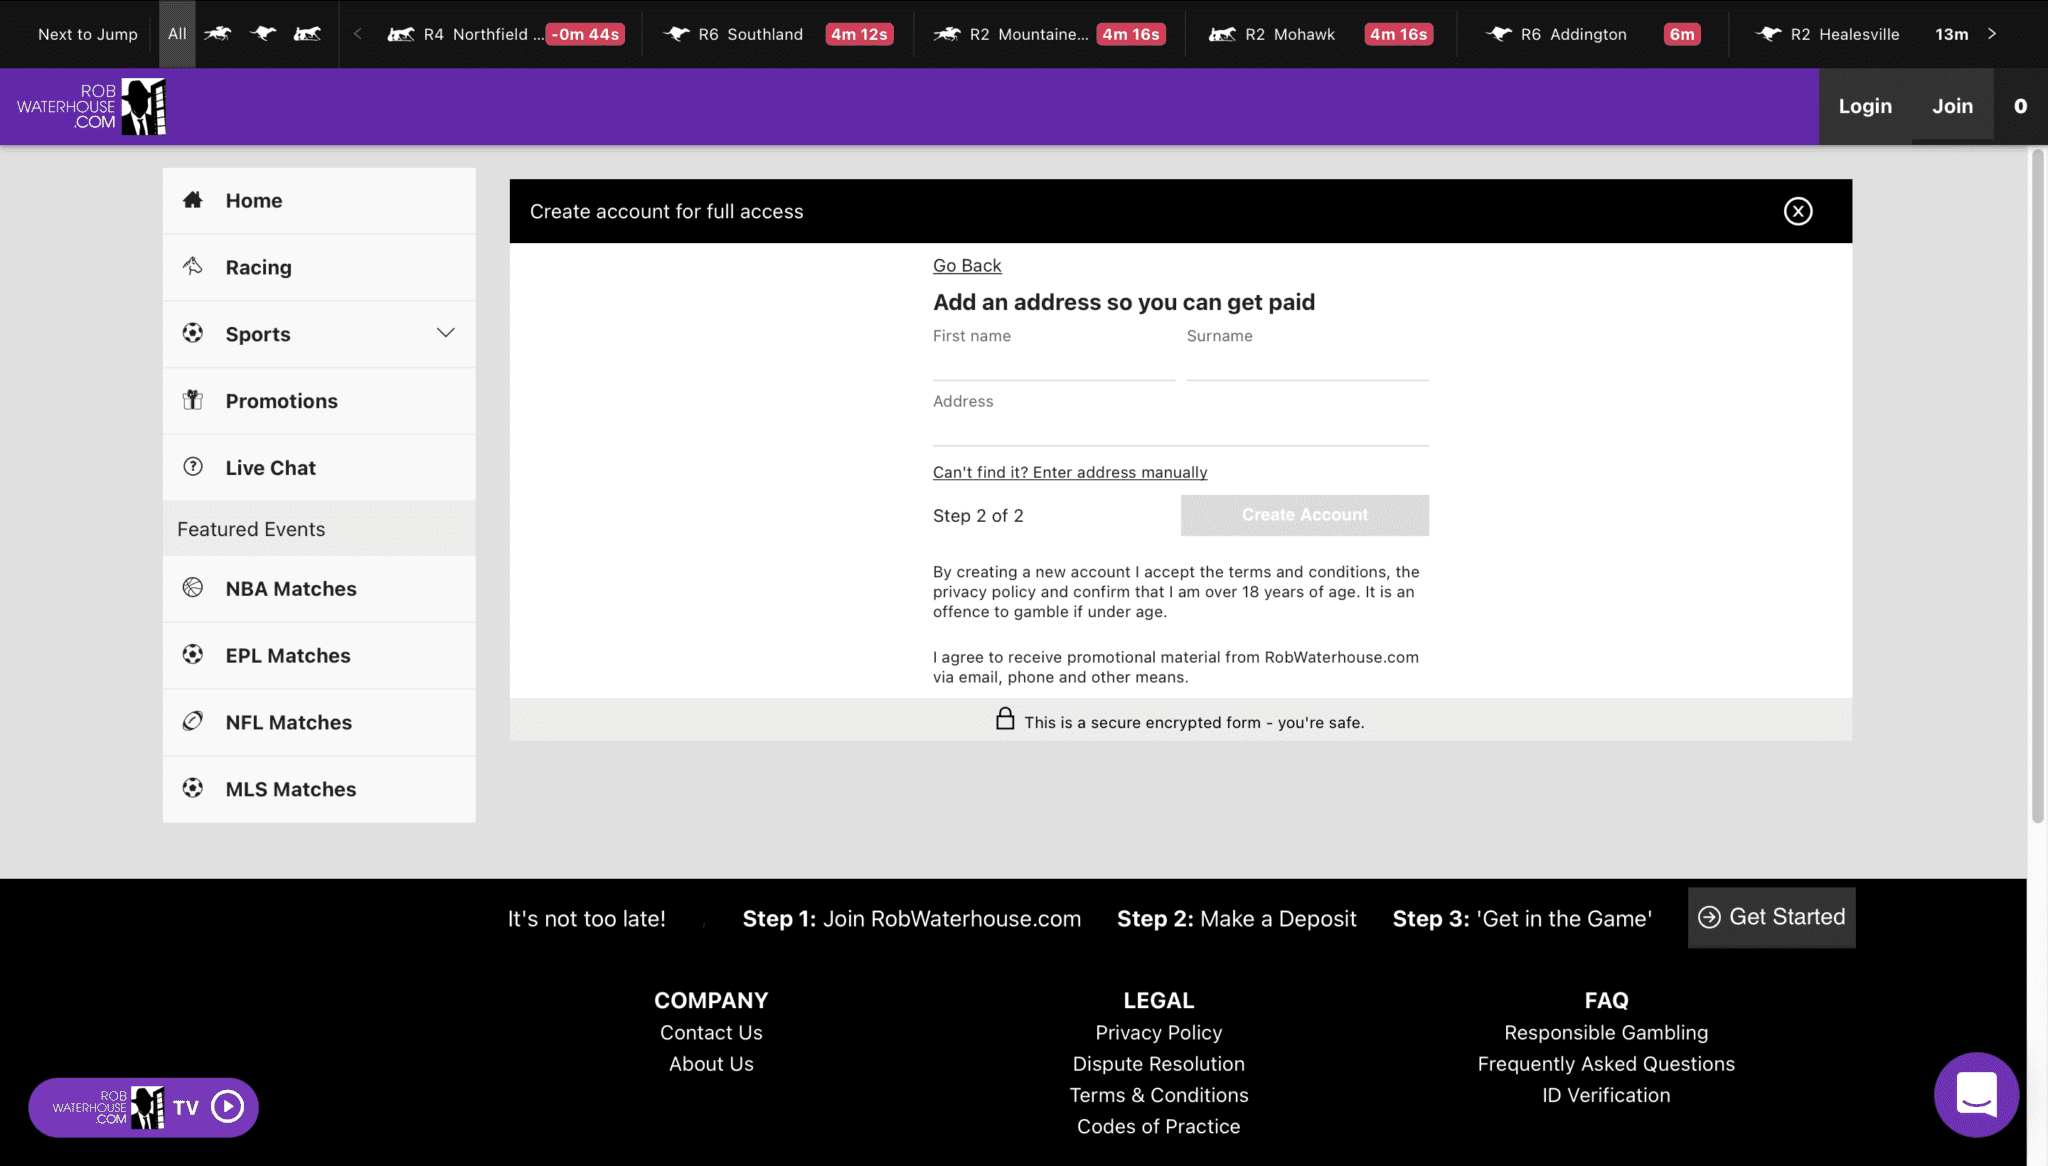Click the Live Chat question icon
Screen dimensions: 2048x1166
click(x=193, y=467)
